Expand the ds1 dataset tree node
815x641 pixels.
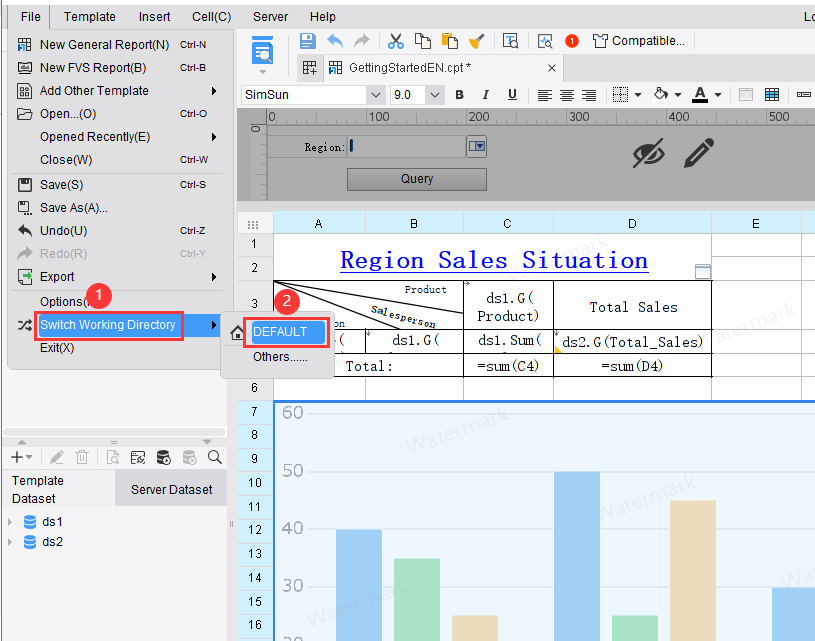pos(11,522)
